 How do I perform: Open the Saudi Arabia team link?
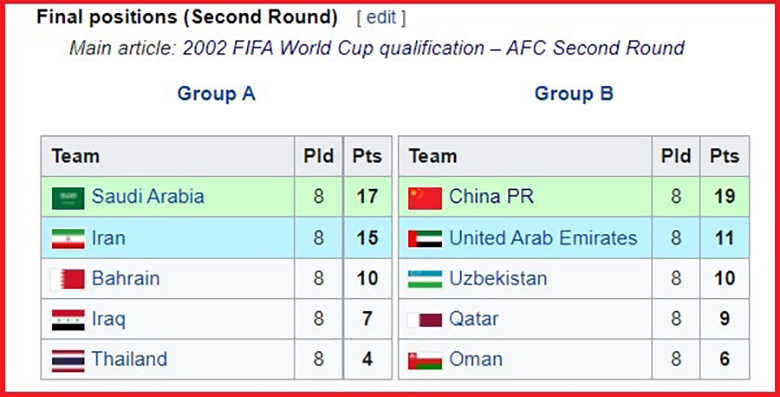(148, 197)
